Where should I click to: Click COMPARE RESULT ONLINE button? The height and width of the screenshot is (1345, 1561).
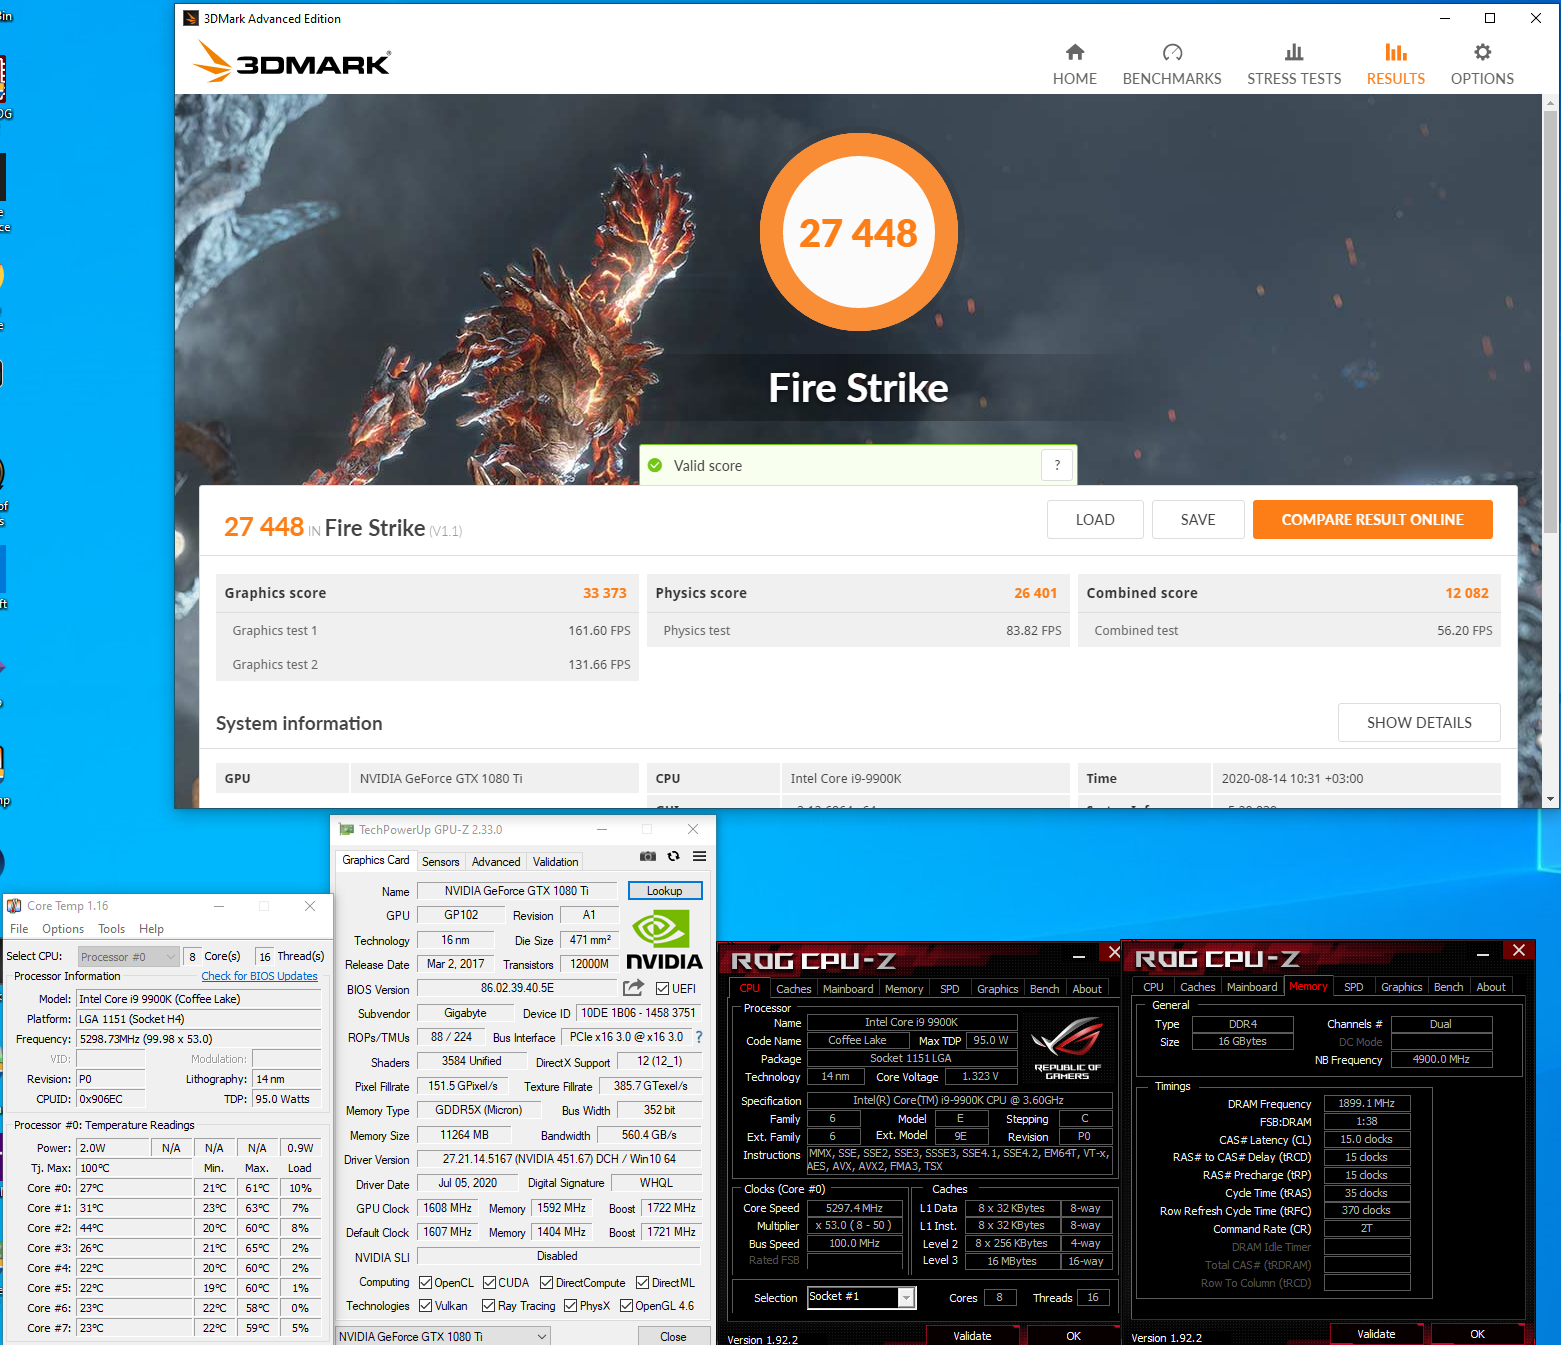[1372, 520]
